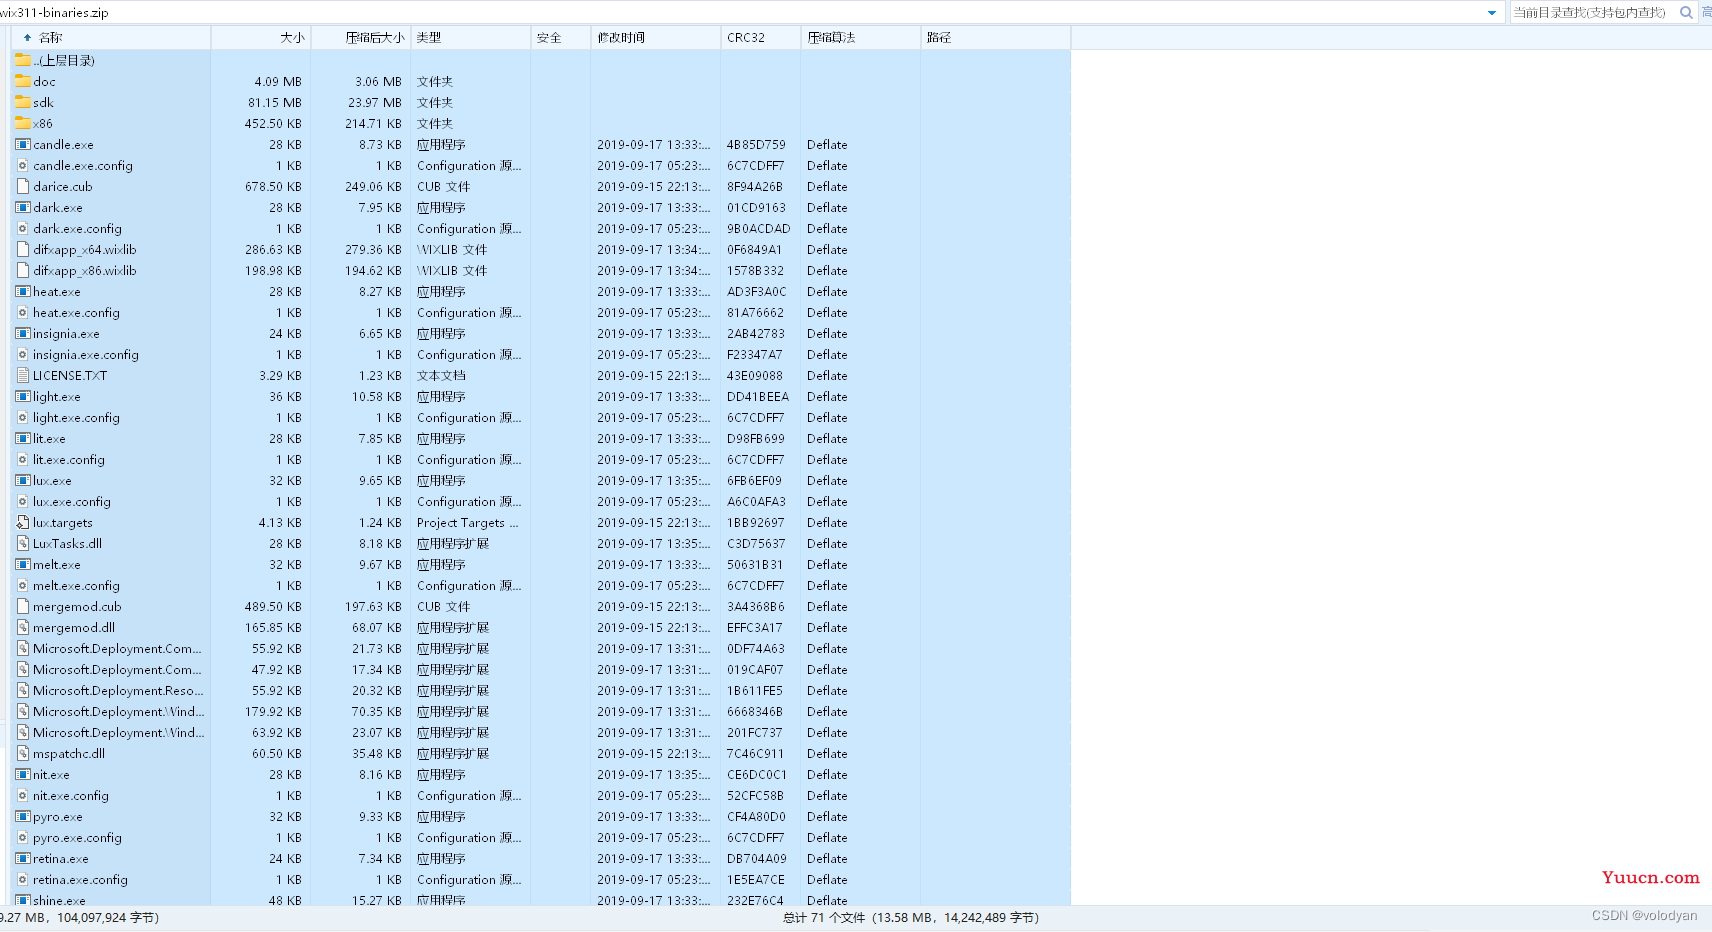Select difxapp_x64.wixlib file icon
1712x932 pixels.
coord(23,249)
